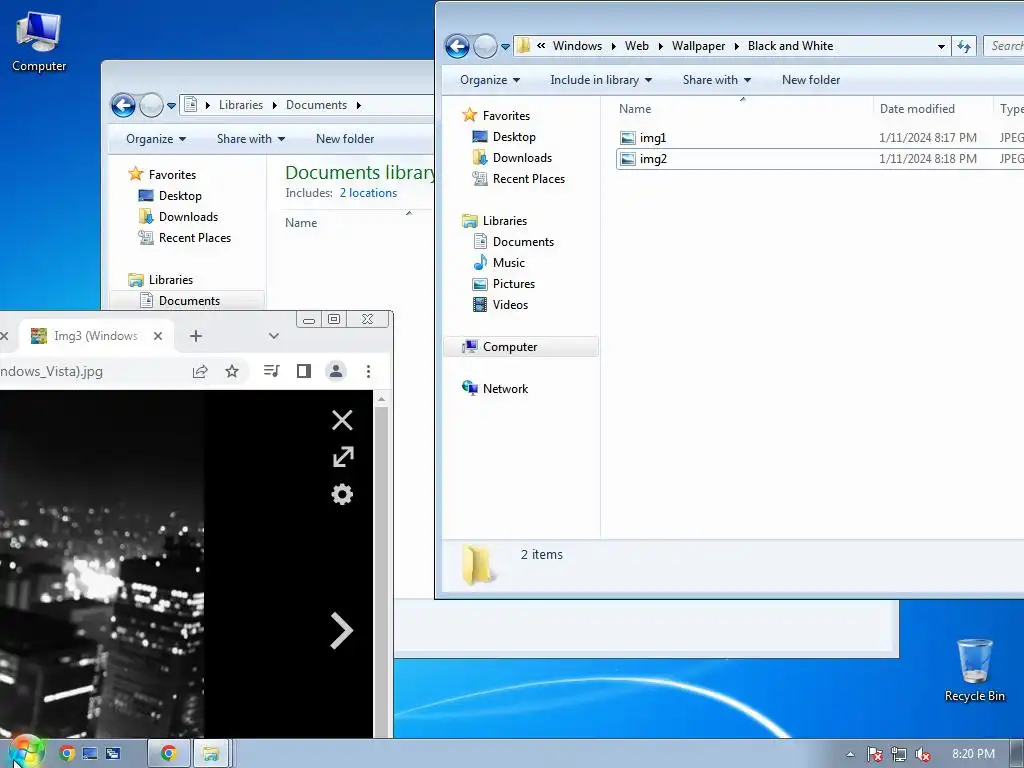
Task: Expand the address bar history dropdown arrow
Action: (941, 46)
